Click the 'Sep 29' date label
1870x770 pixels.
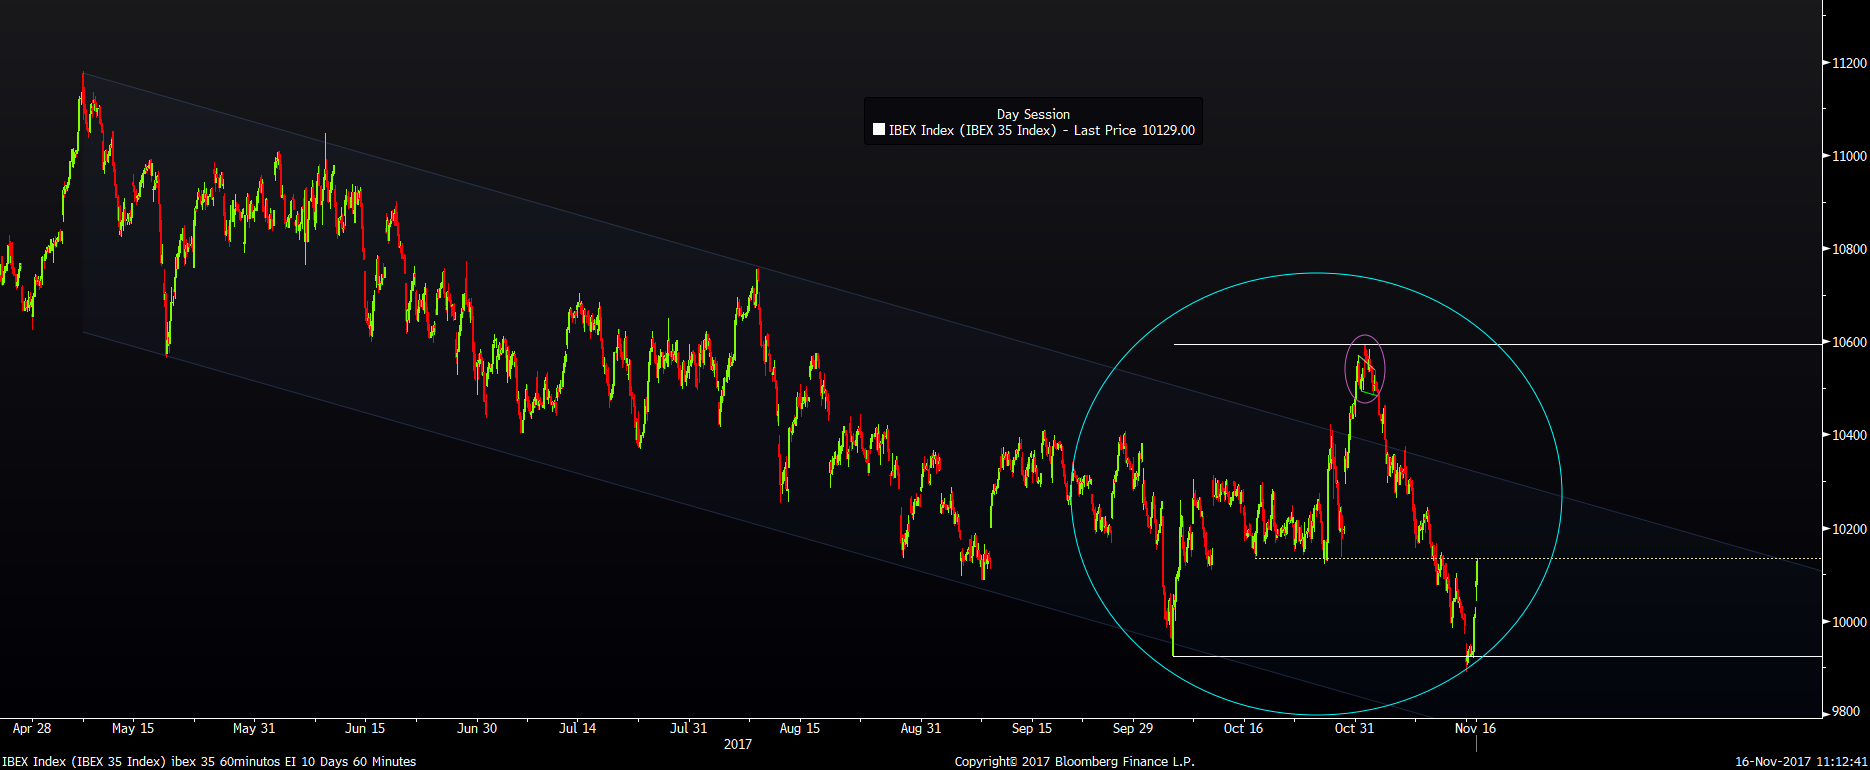click(1133, 728)
